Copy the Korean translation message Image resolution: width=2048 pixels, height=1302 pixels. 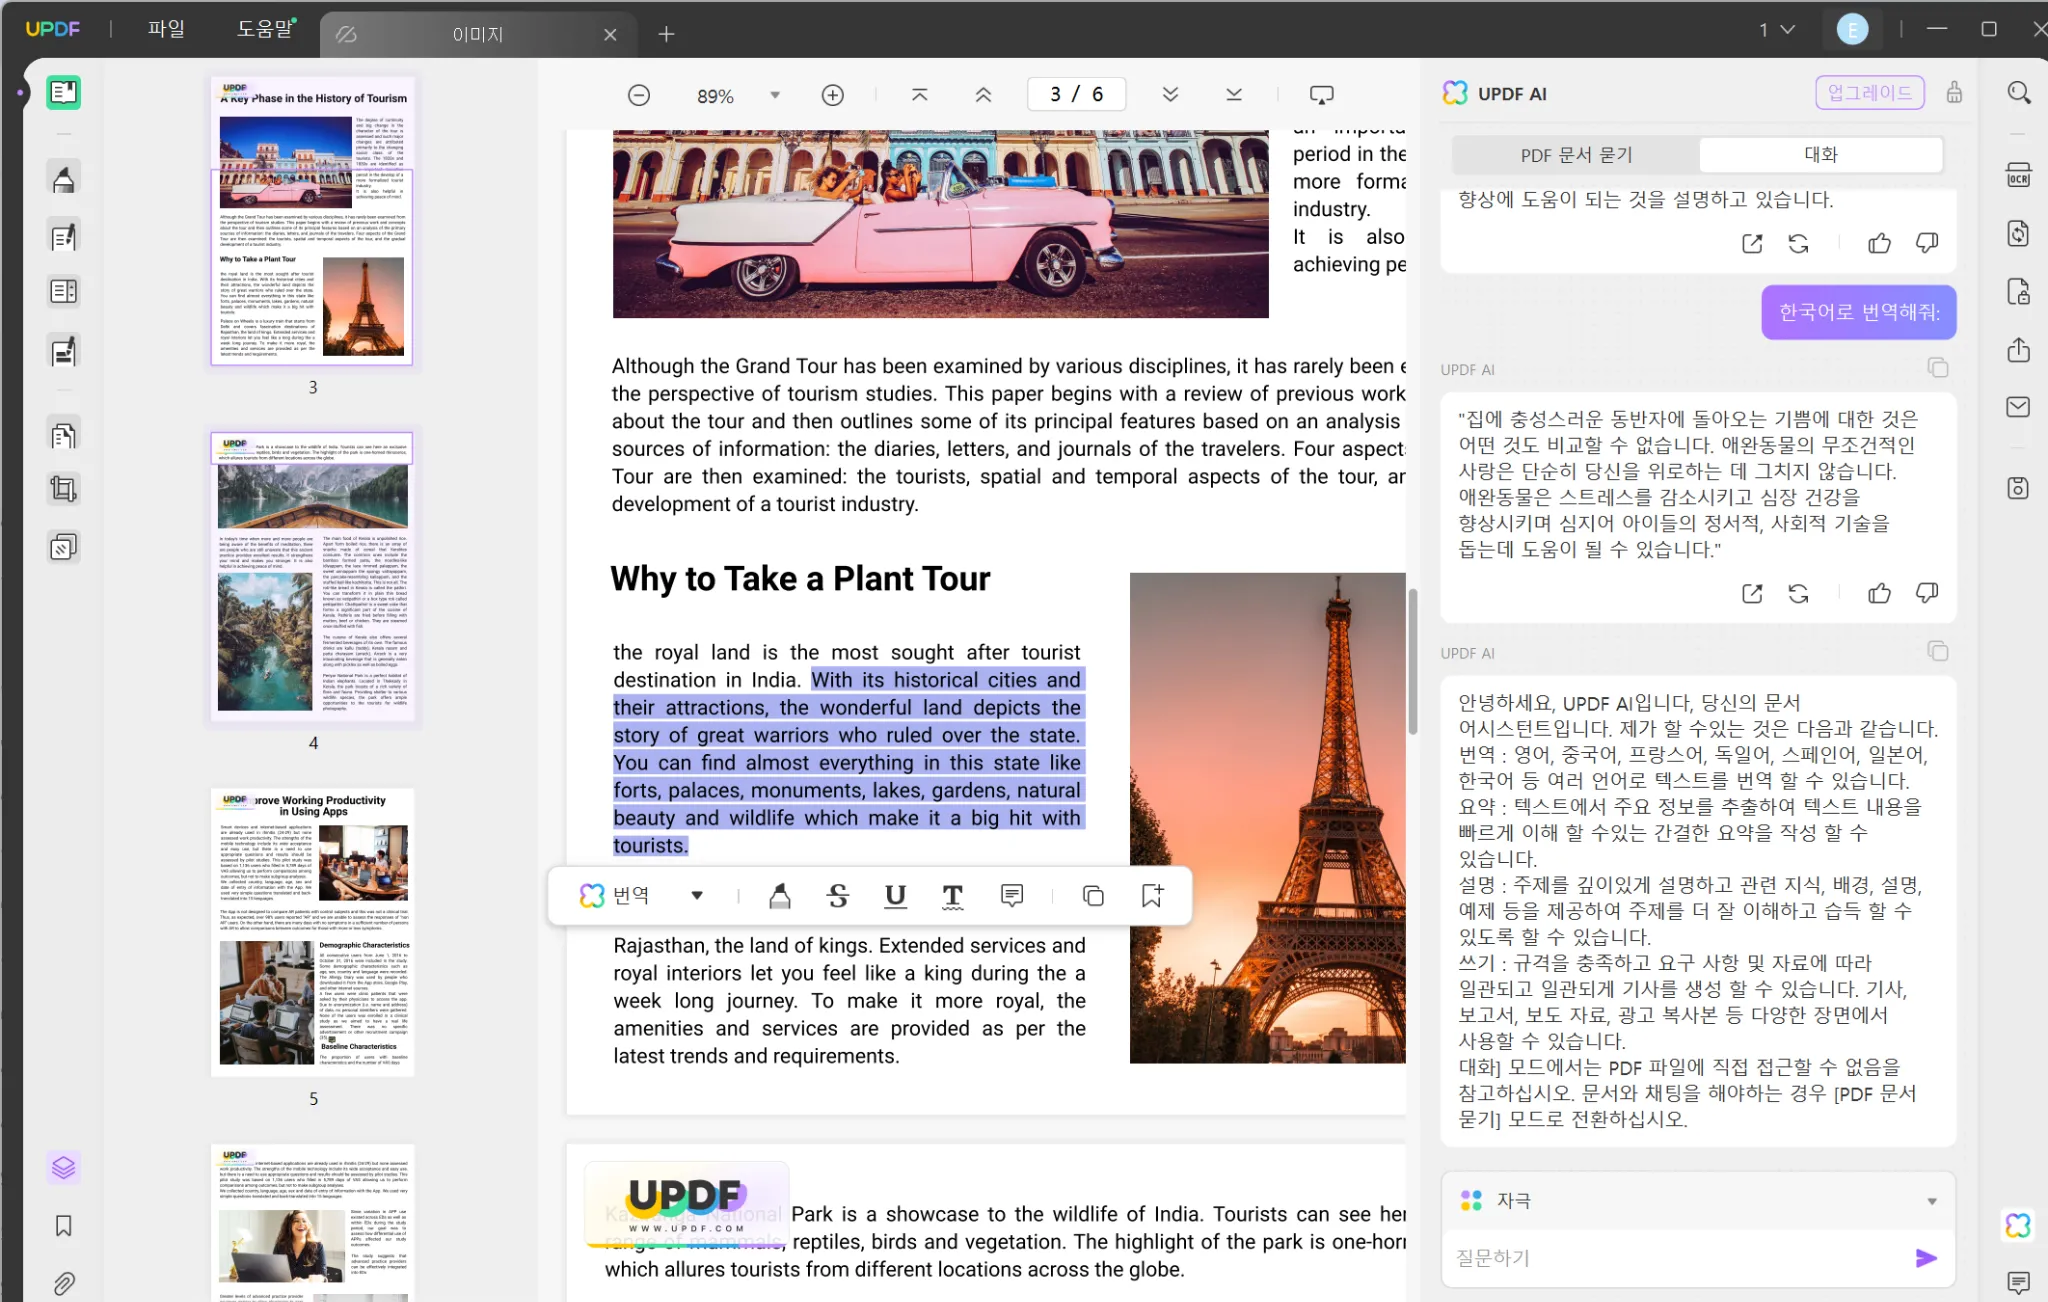[x=1938, y=368]
